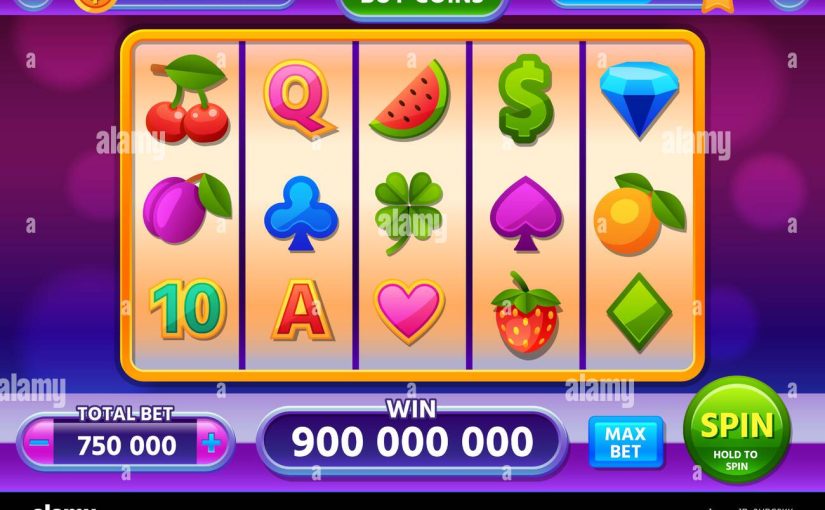This screenshot has height=510, width=825.
Task: Decrease total bet with minus button
Action: (39, 443)
